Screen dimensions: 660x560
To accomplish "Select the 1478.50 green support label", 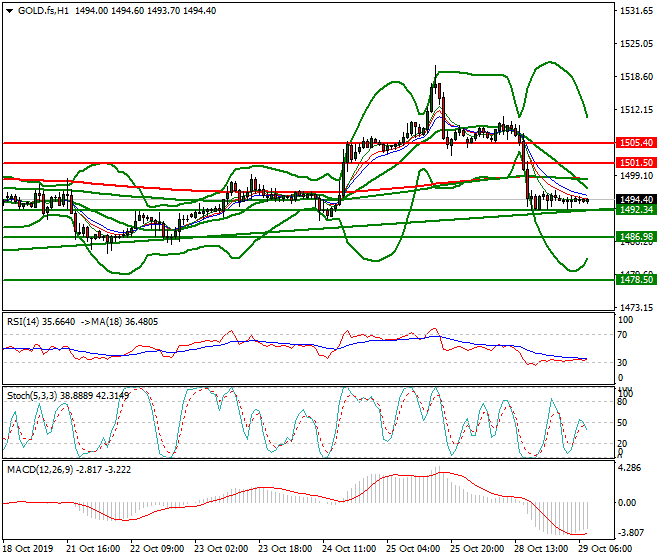I will click(x=636, y=280).
